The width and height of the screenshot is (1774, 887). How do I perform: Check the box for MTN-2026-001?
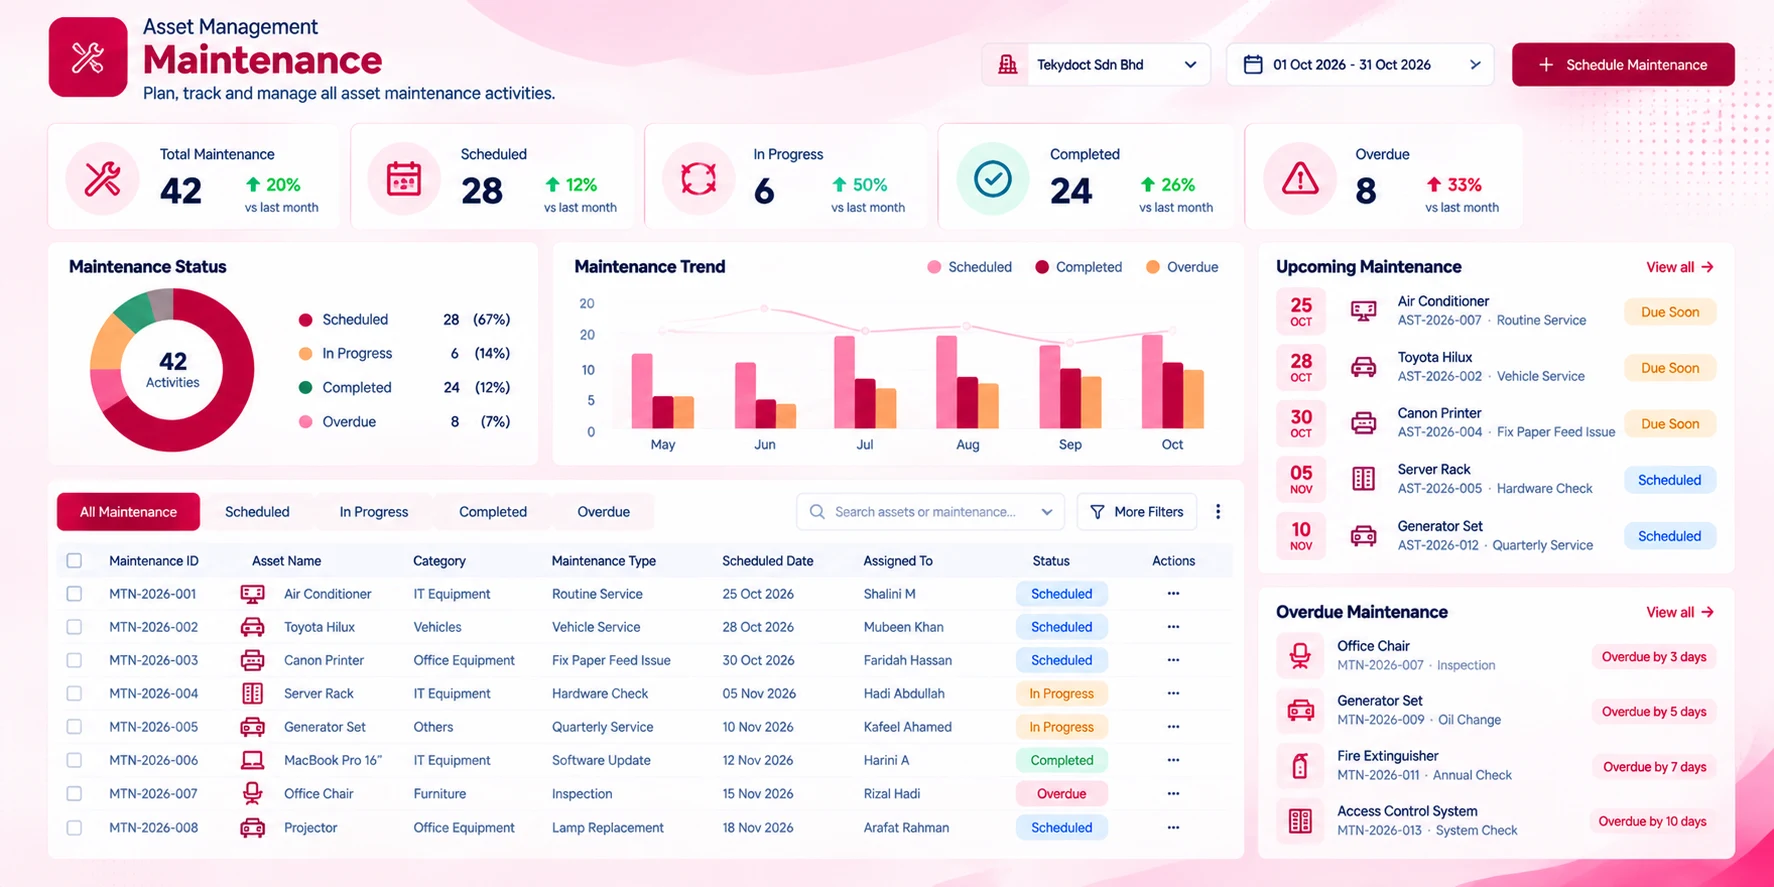pyautogui.click(x=74, y=594)
